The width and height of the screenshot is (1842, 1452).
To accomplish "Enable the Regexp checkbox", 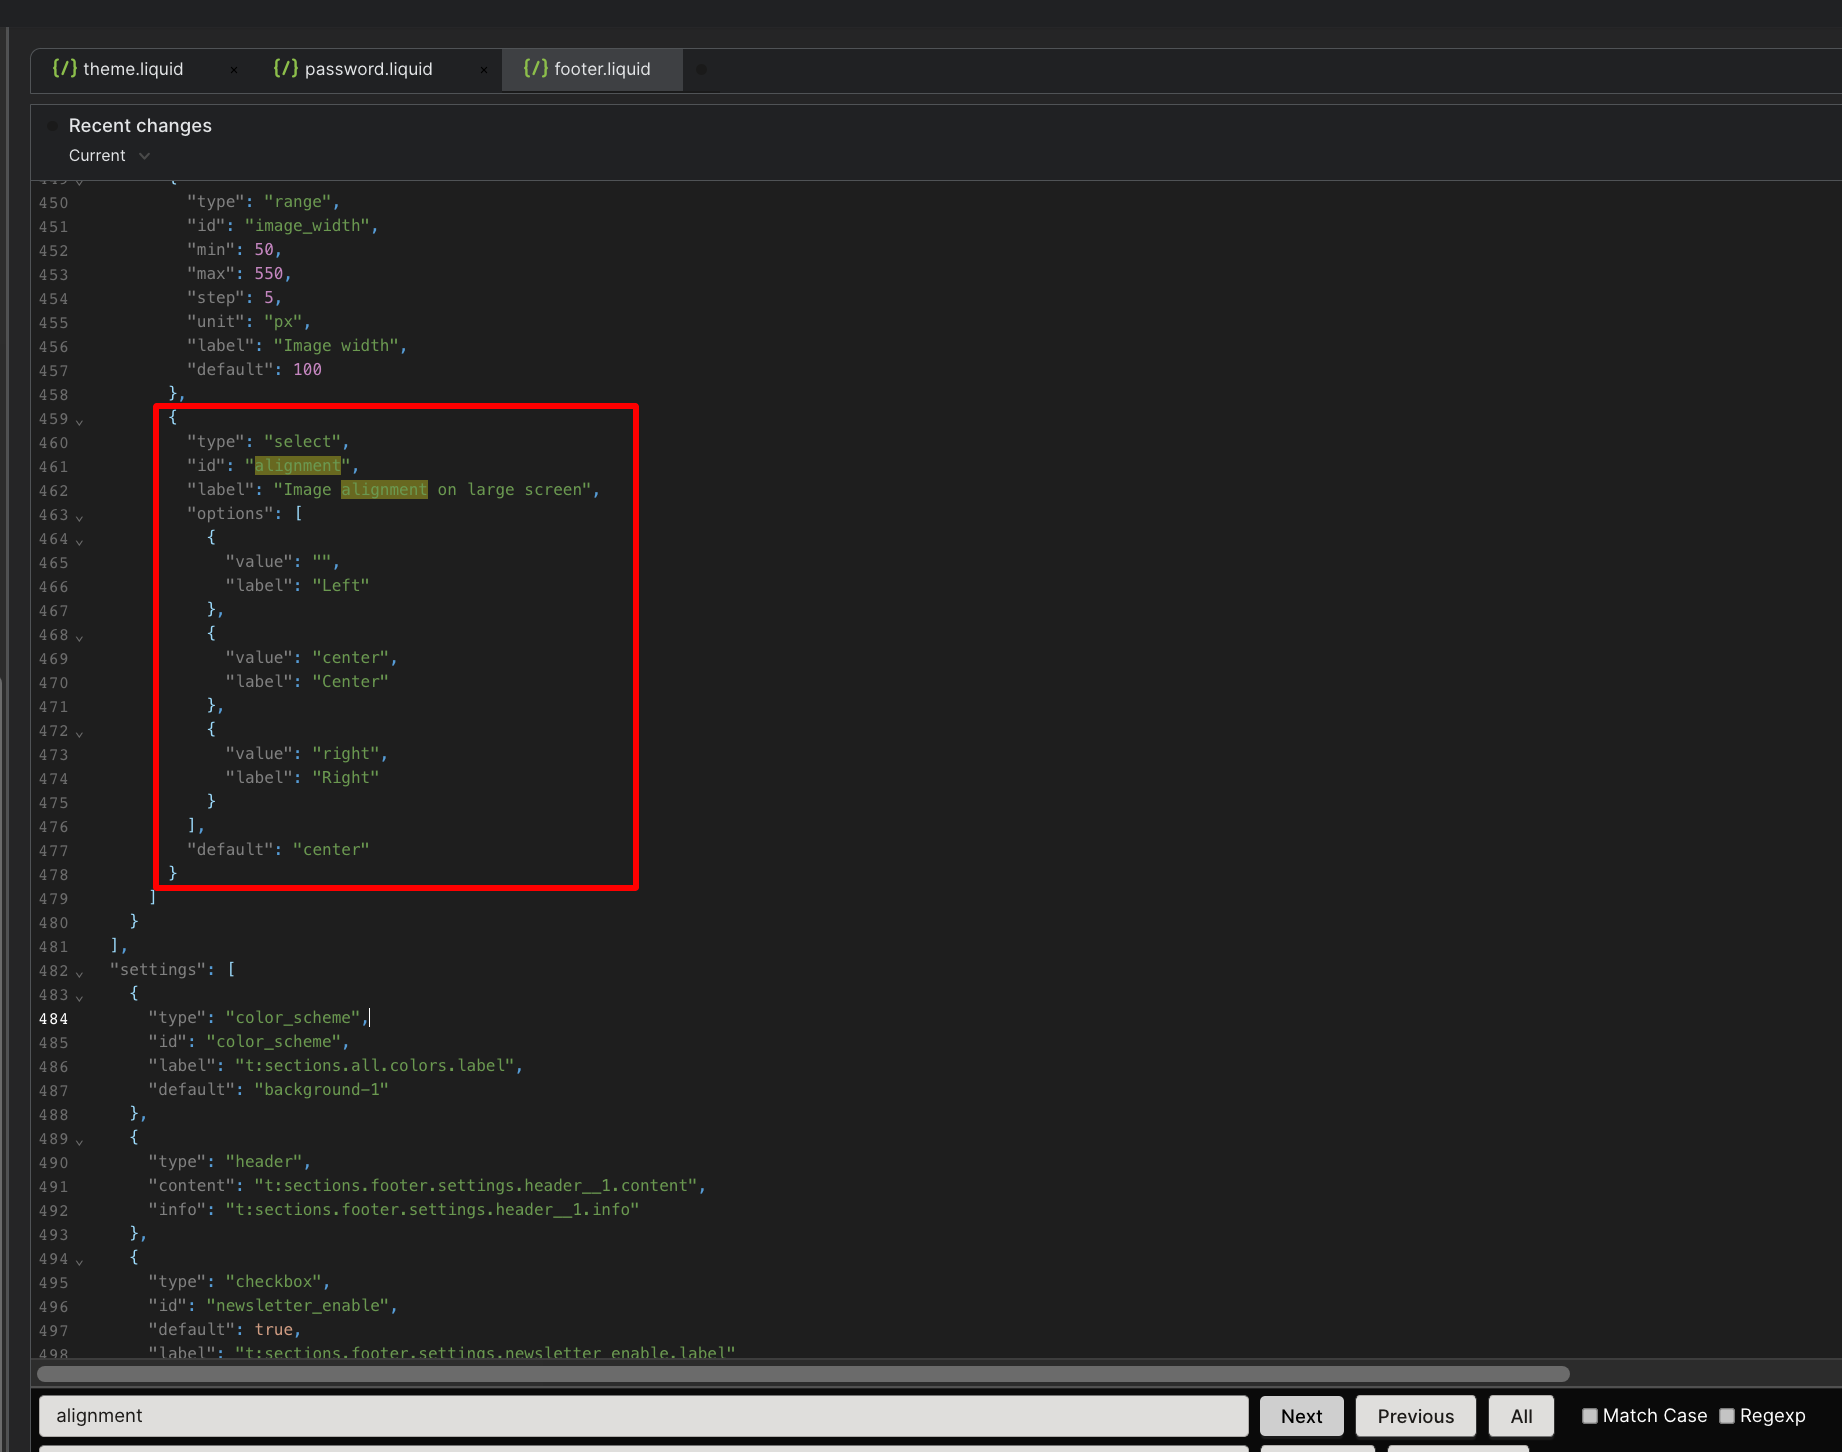I will [1727, 1416].
